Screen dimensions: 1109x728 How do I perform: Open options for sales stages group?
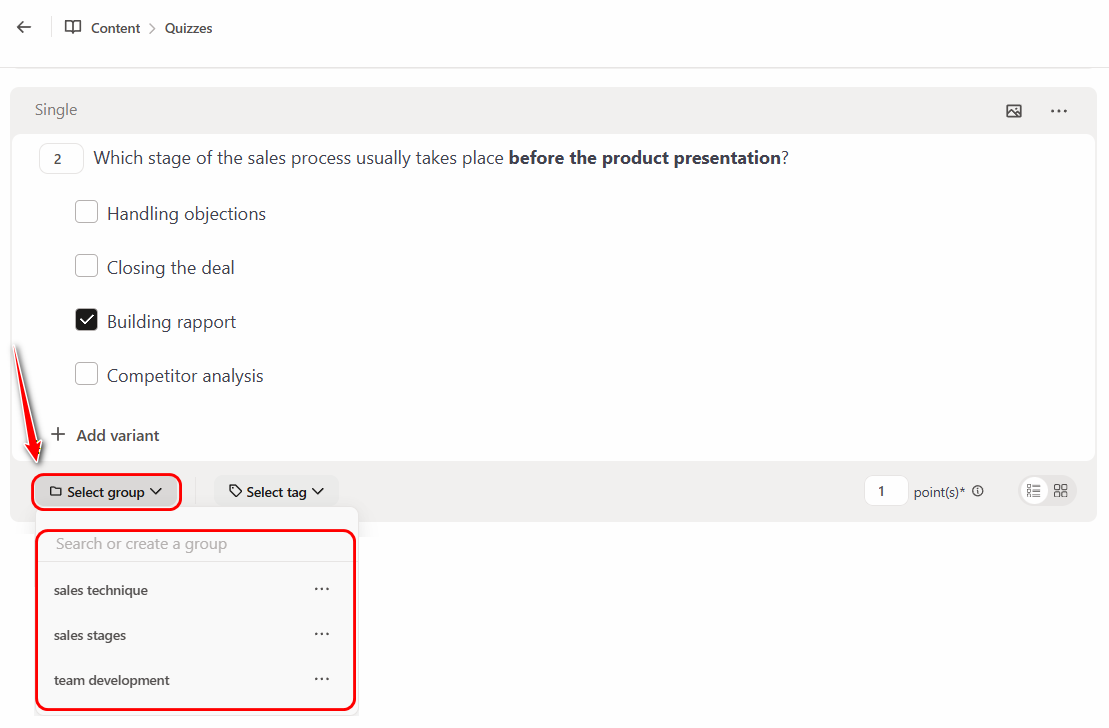(x=321, y=634)
